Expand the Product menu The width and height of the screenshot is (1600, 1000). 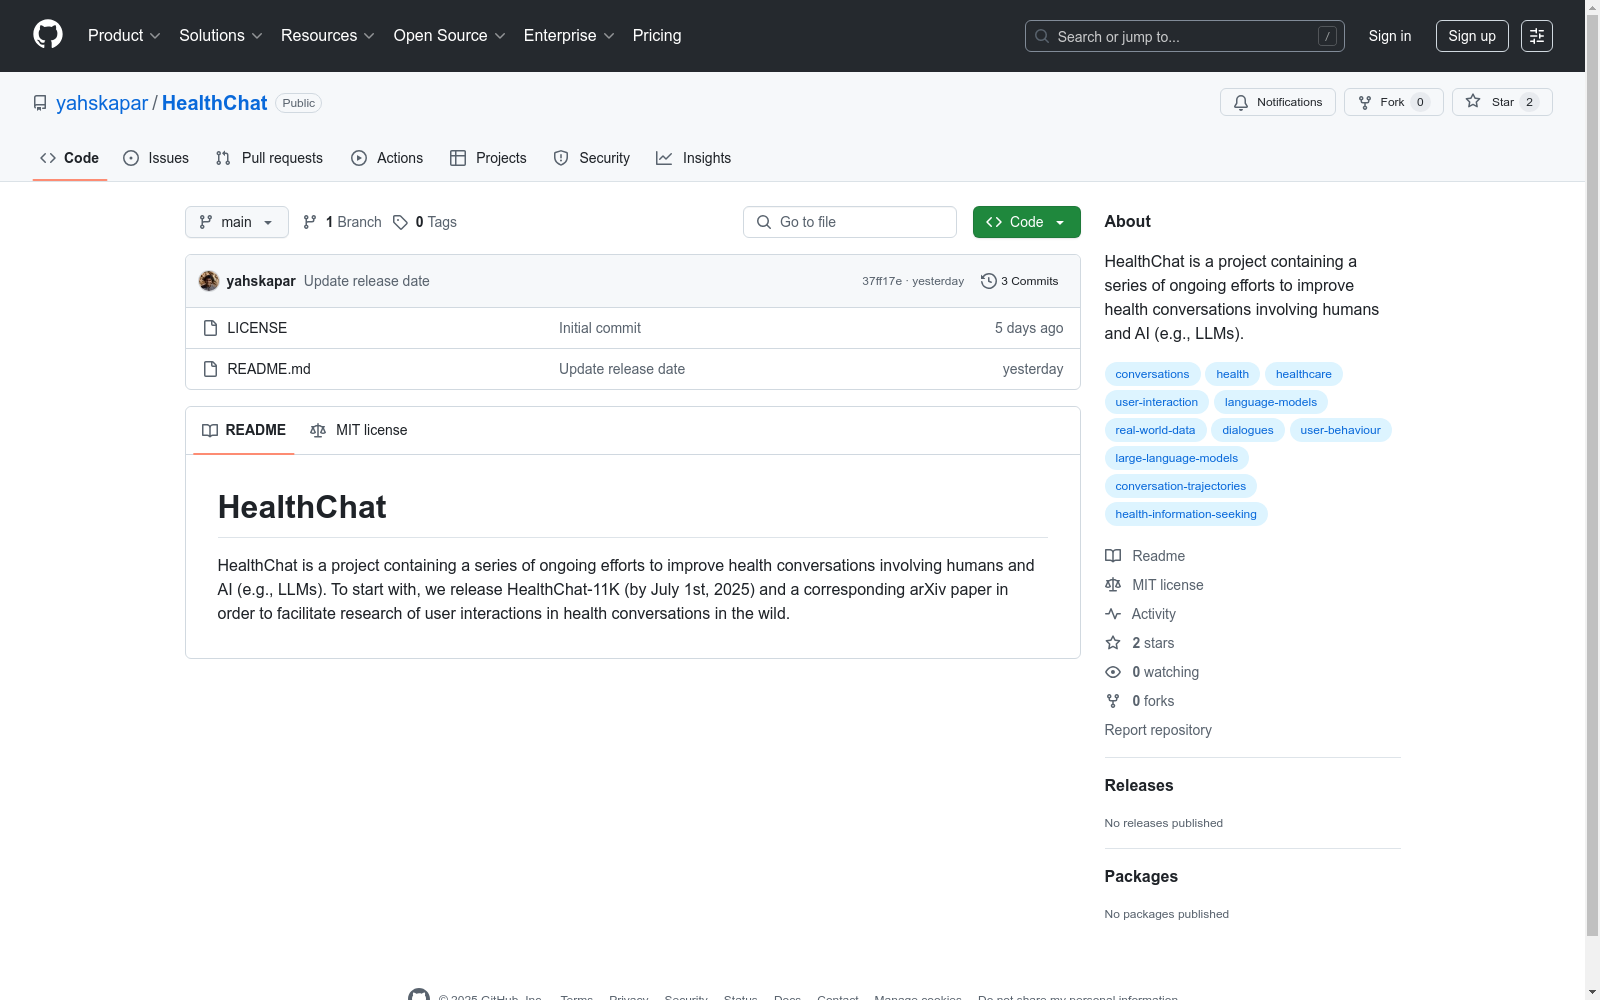point(124,36)
